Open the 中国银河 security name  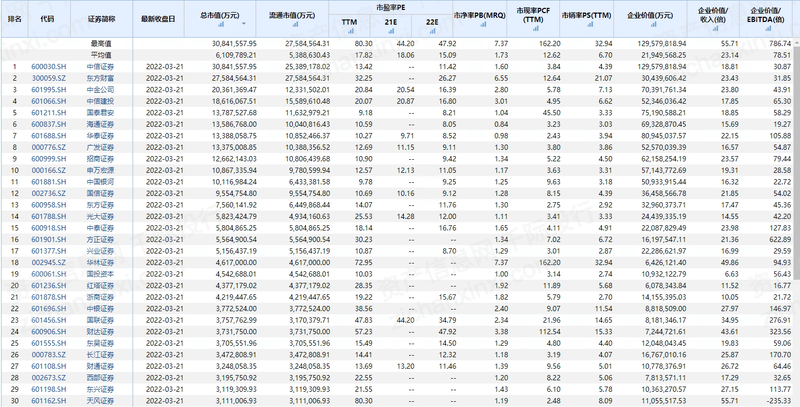click(x=101, y=182)
